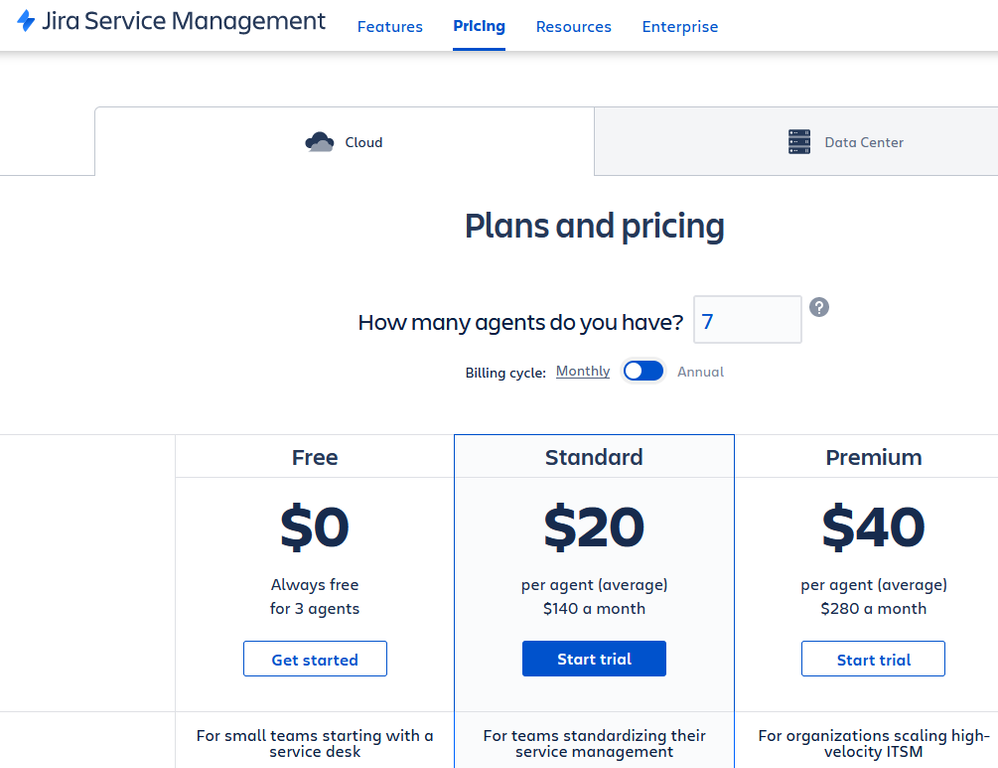Click the server icon in Data Center tab
998x768 pixels.
(x=799, y=142)
